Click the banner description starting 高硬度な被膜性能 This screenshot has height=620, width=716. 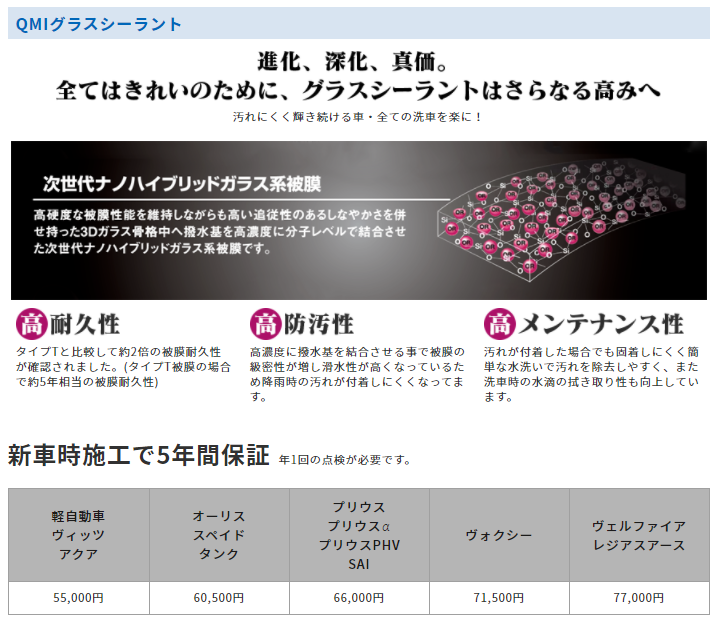pyautogui.click(x=220, y=231)
